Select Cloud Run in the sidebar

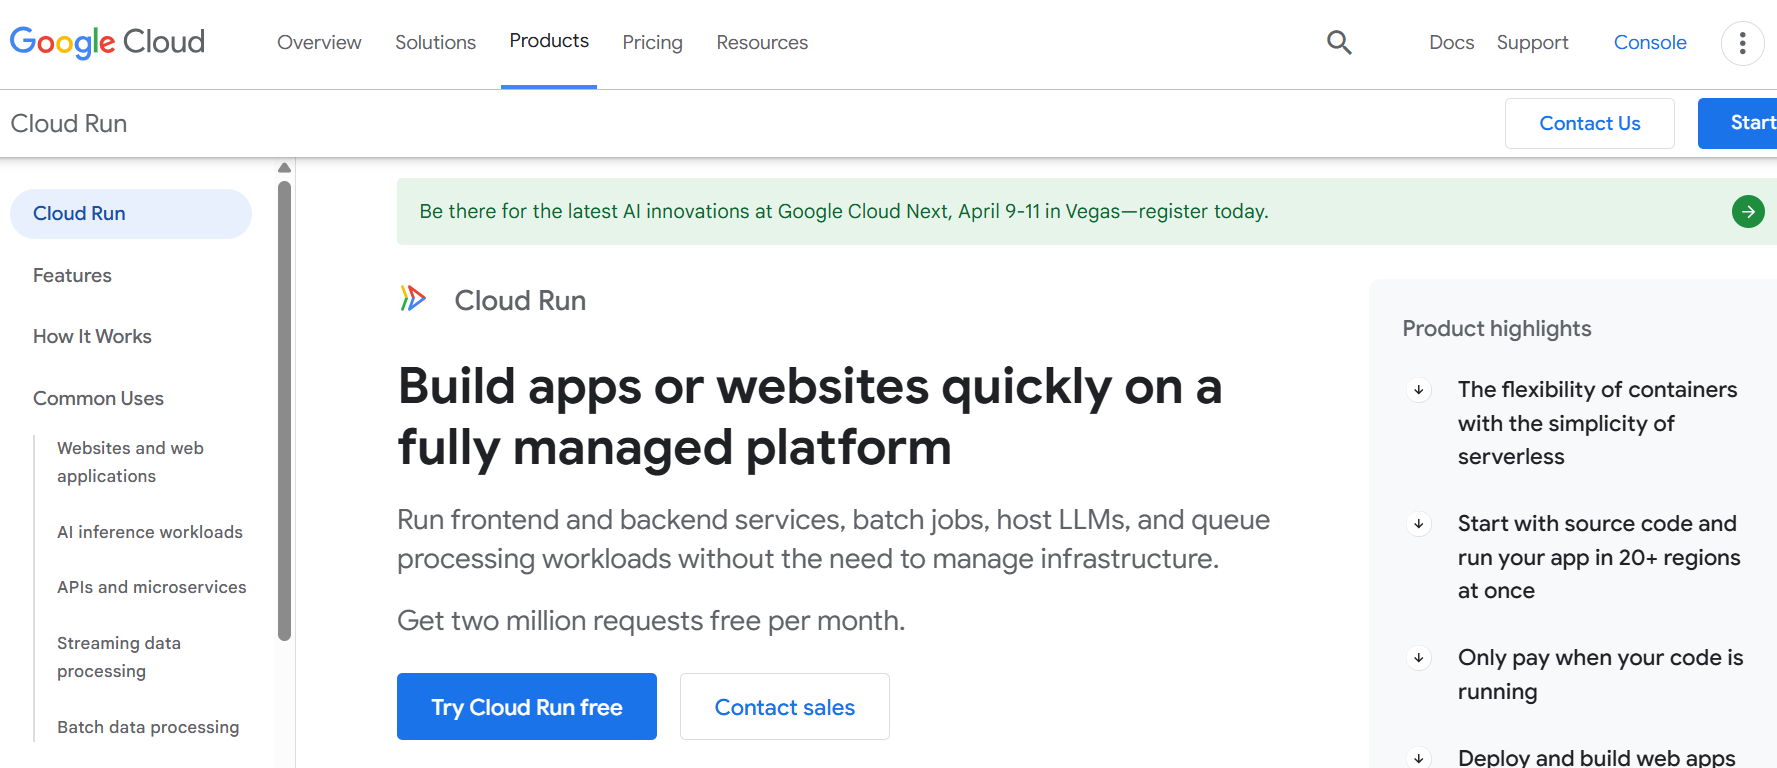[x=131, y=214]
